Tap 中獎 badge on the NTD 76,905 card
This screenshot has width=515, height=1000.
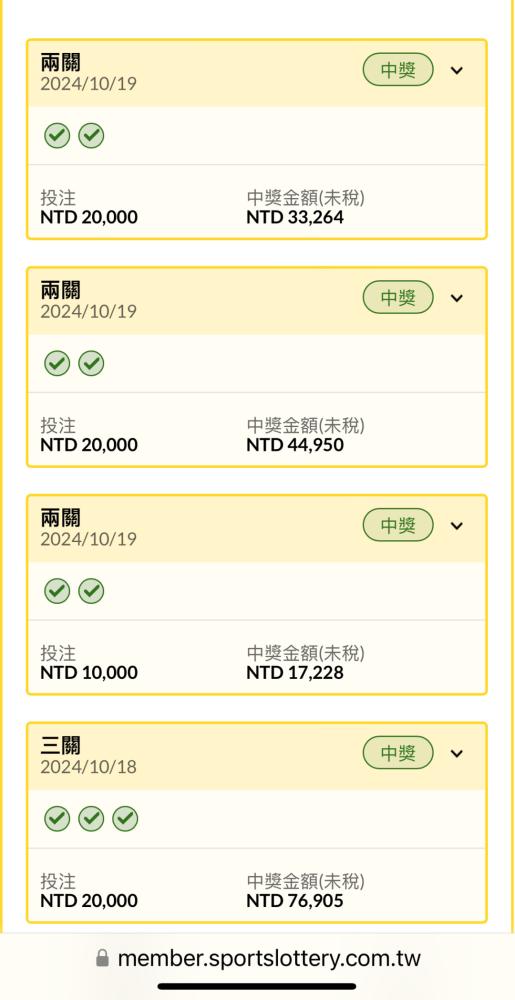coord(398,753)
